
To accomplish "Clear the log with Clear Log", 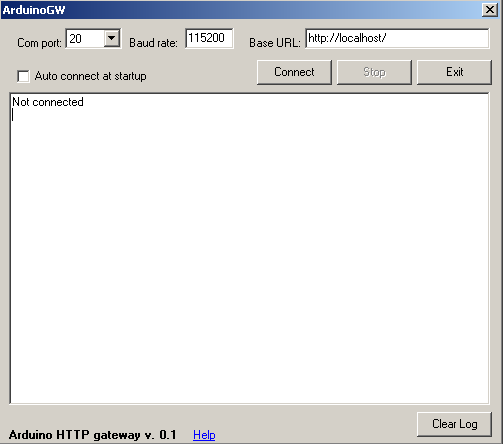I will click(454, 424).
